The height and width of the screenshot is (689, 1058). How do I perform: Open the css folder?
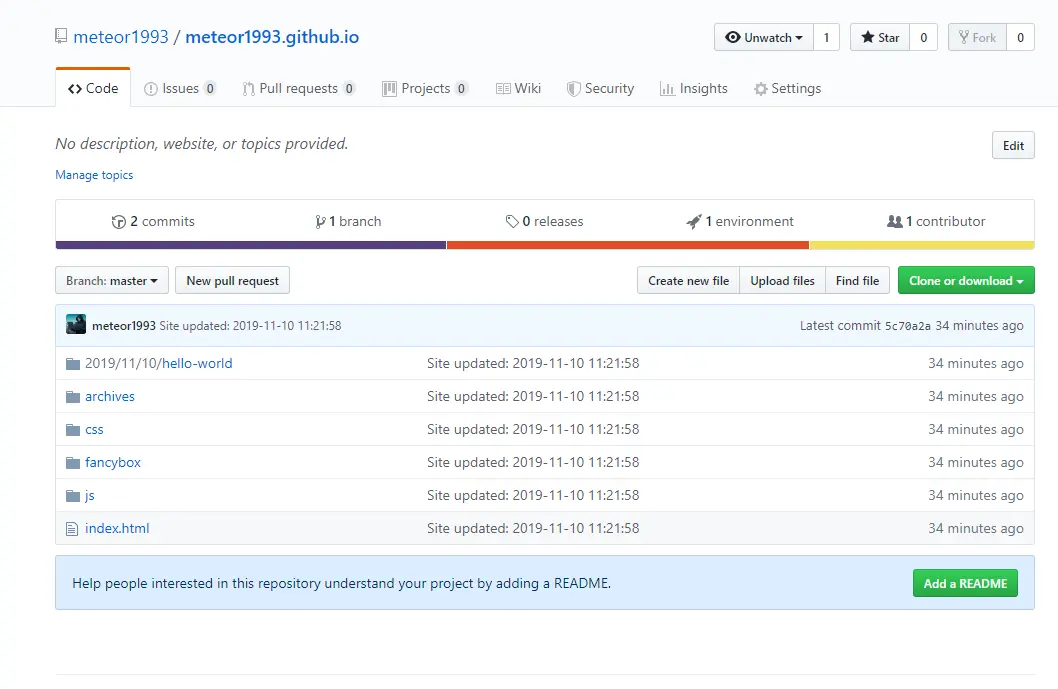point(94,429)
